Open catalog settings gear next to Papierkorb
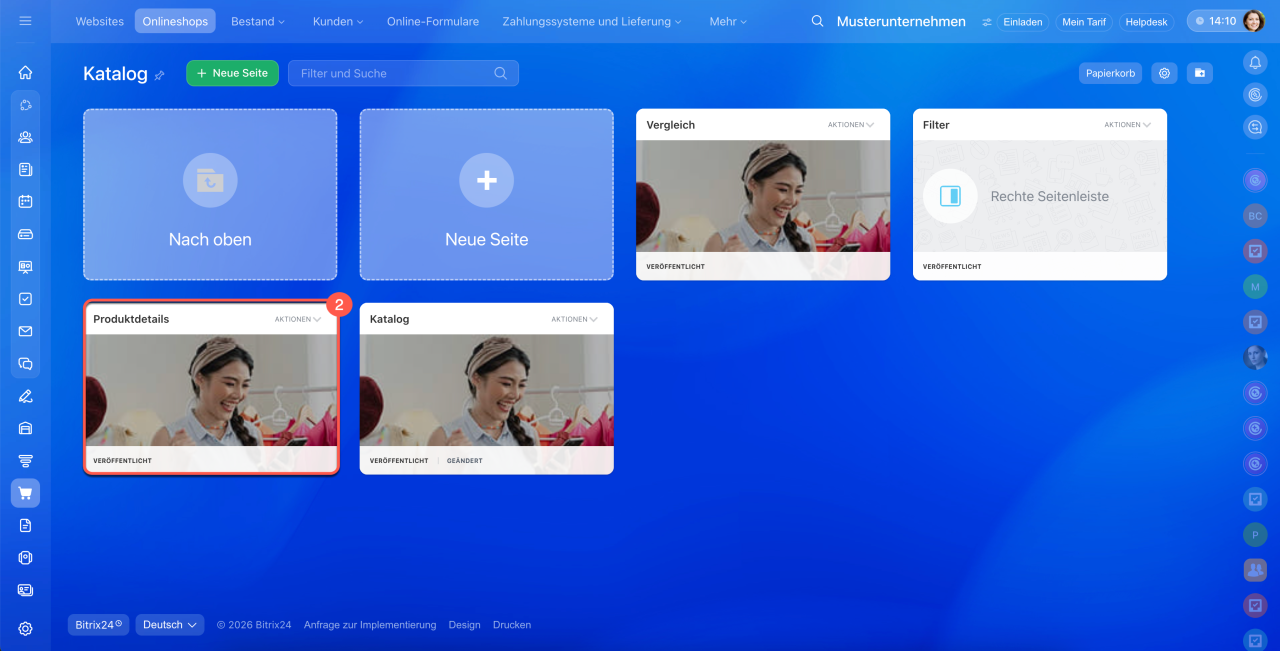The image size is (1280, 651). pos(1164,73)
